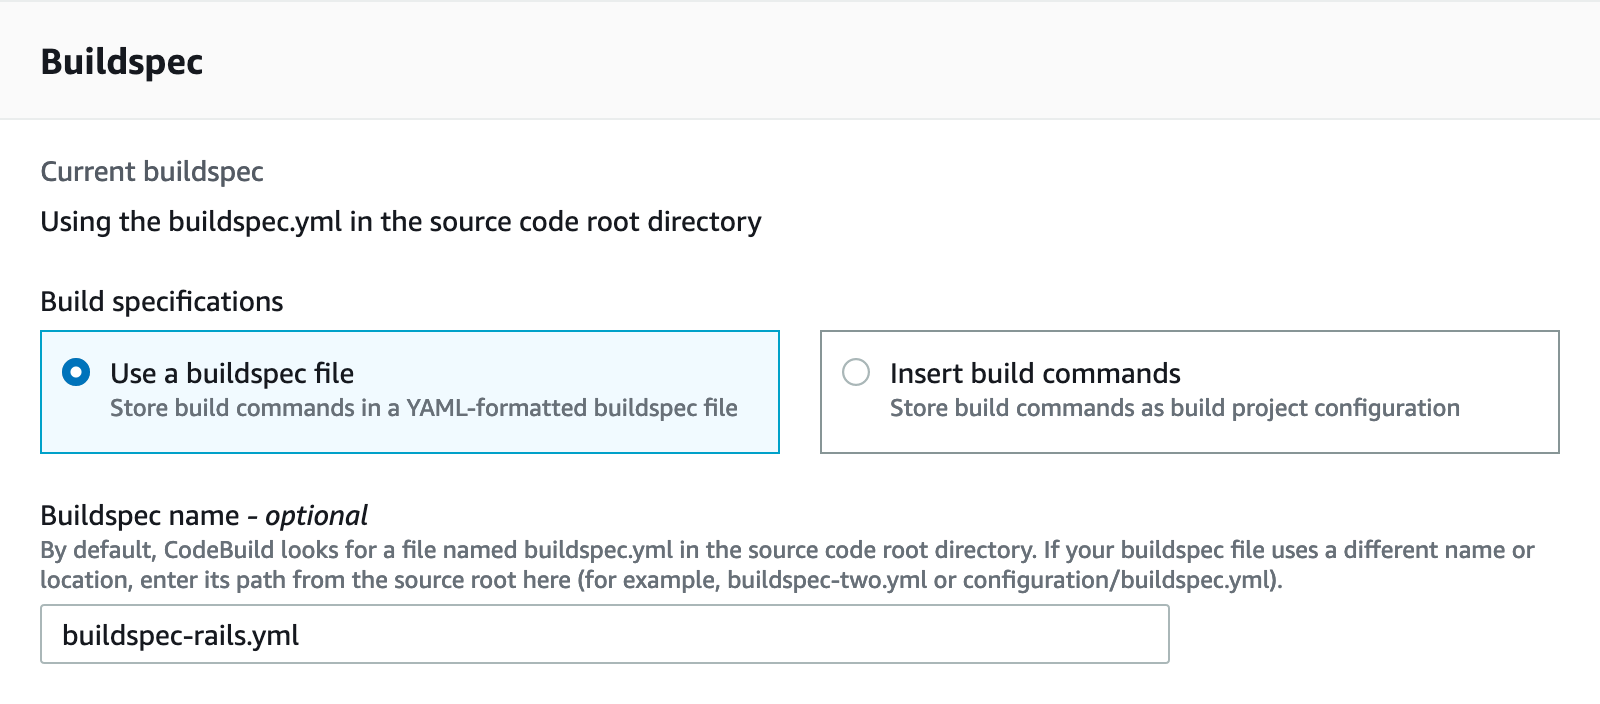1600x704 pixels.
Task: Click the empty area of the Buildspec header bar
Action: coord(900,62)
